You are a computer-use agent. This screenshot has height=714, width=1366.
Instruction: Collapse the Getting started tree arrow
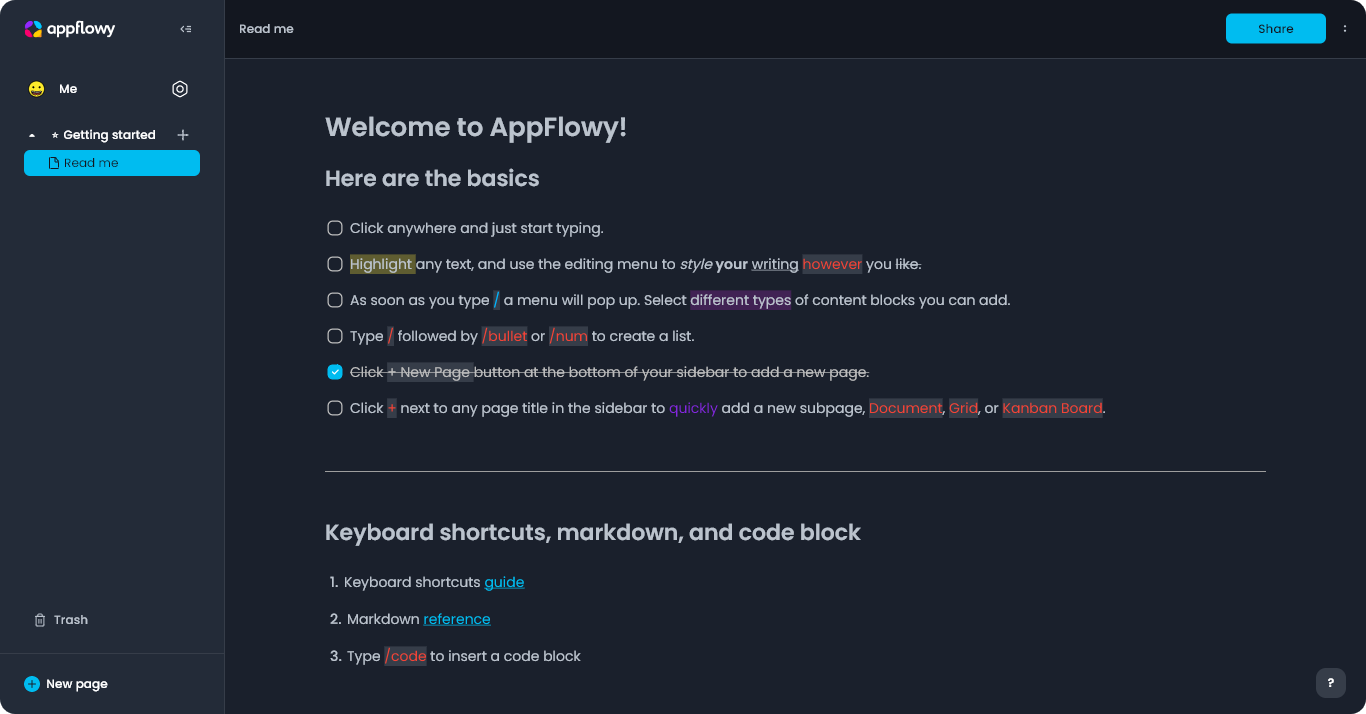32,135
